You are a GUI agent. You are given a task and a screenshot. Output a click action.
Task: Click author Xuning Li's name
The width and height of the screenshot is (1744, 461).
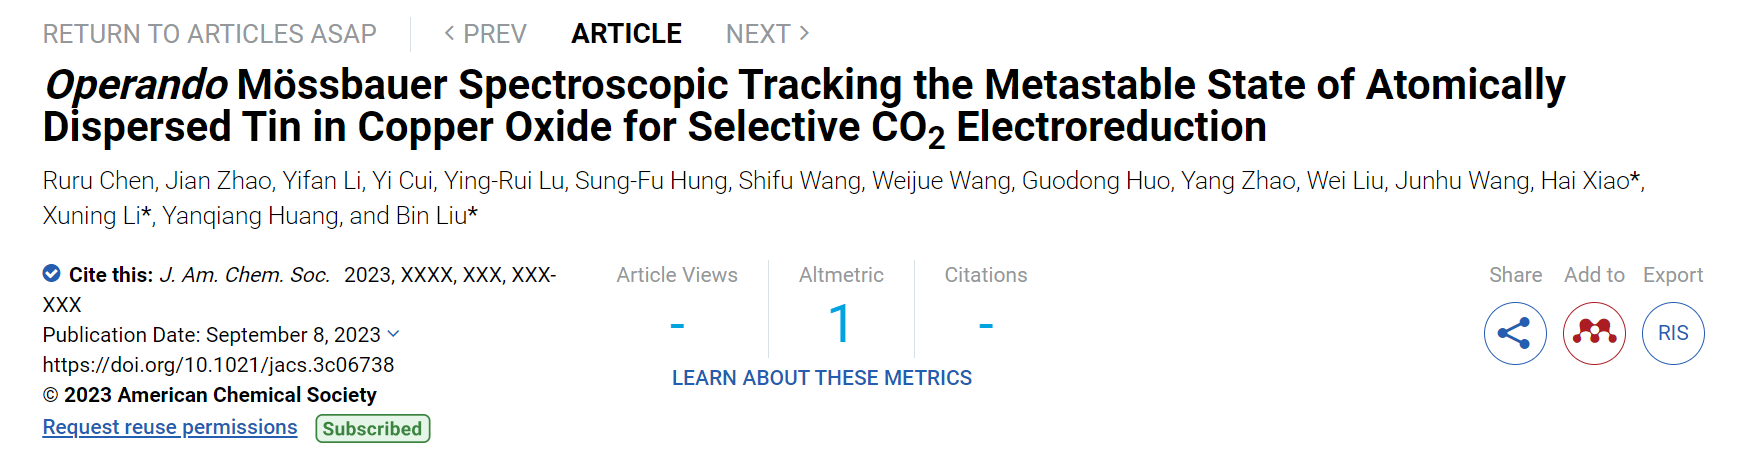click(91, 216)
